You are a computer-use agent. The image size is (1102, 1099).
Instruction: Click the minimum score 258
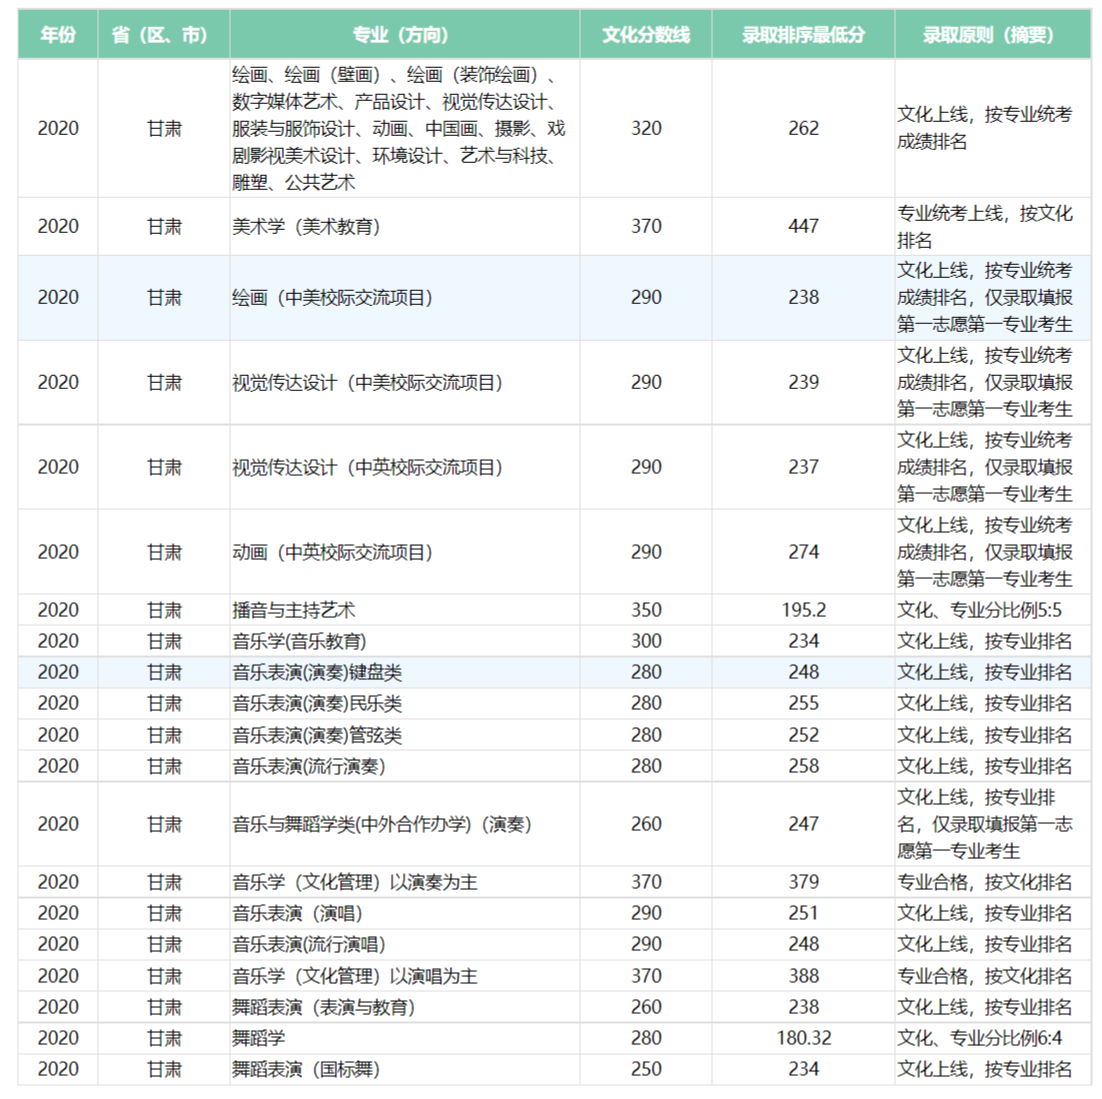(x=803, y=766)
